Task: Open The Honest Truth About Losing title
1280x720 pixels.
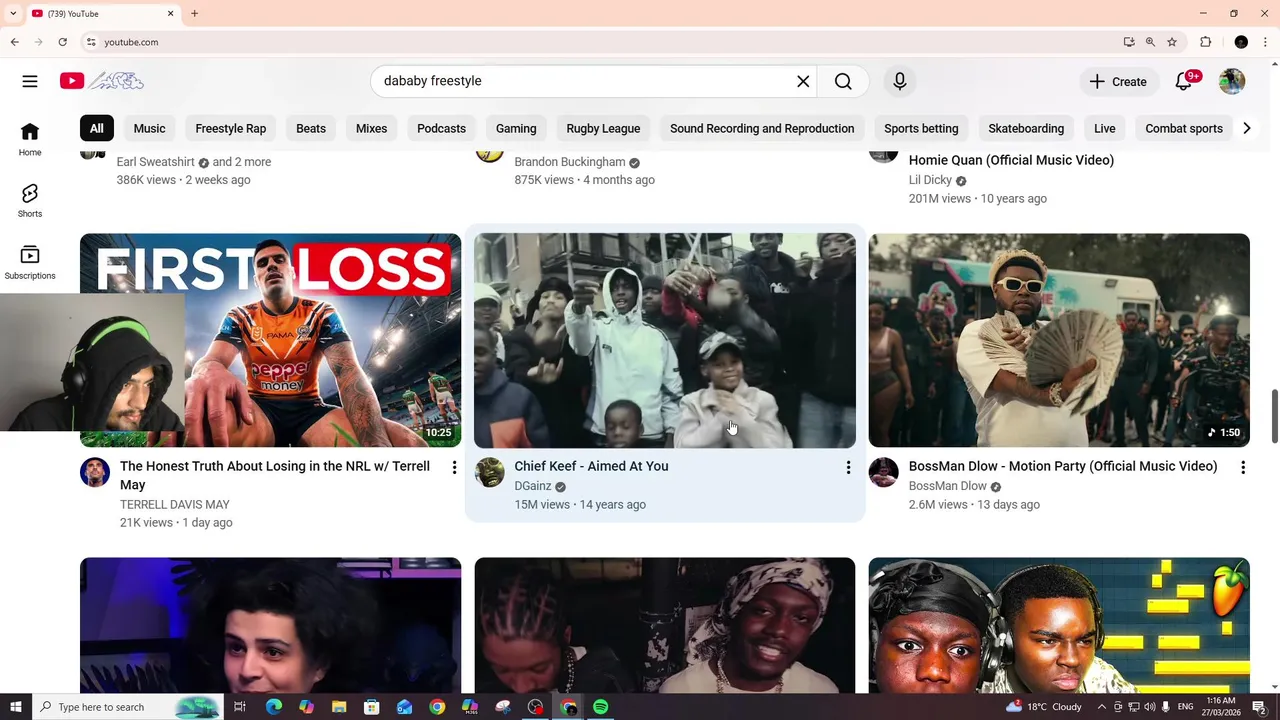Action: pyautogui.click(x=275, y=475)
